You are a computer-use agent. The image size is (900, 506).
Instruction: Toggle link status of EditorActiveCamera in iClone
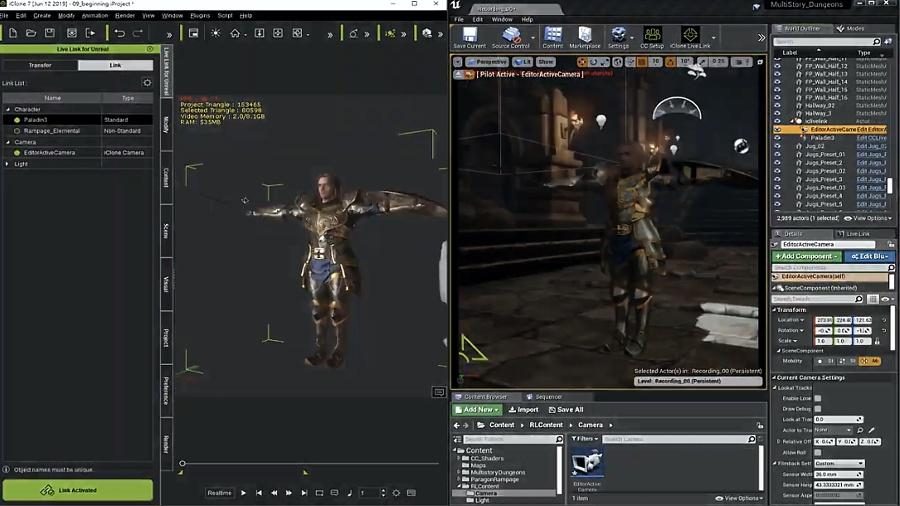click(17, 153)
